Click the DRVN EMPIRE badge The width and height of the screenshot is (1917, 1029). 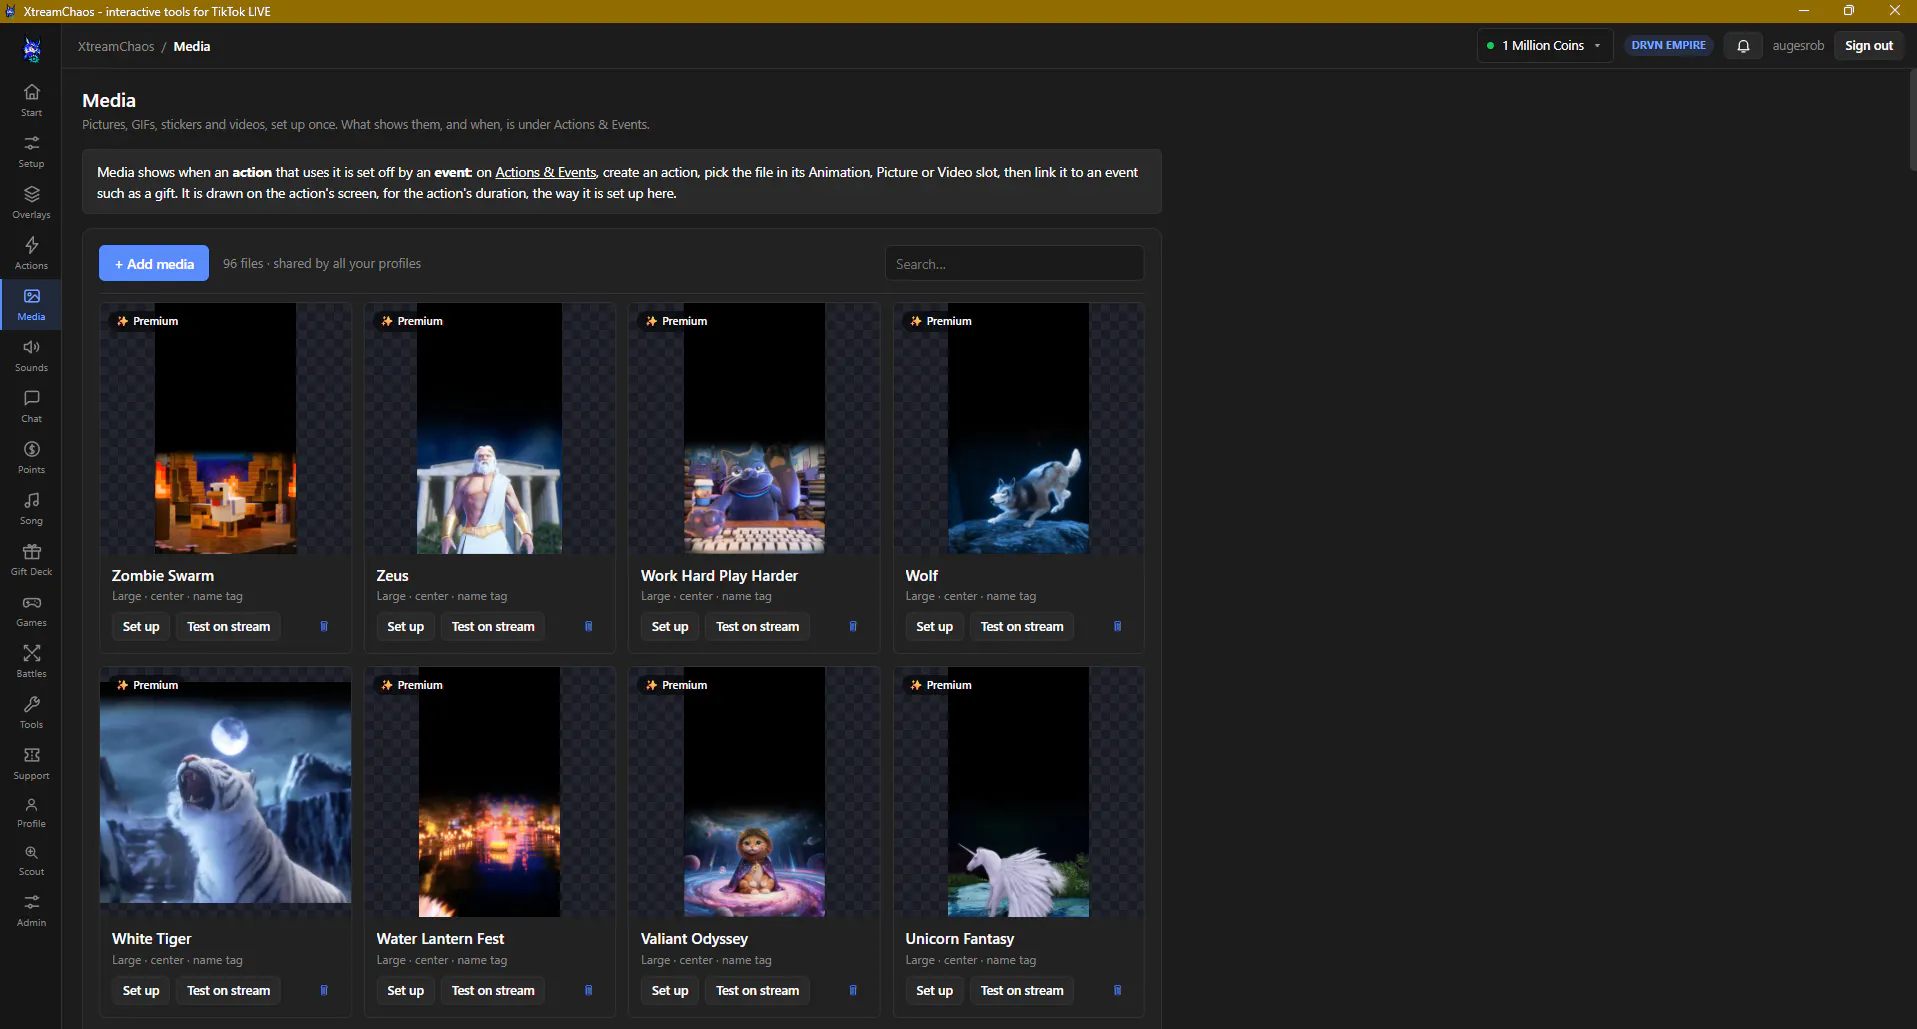(1669, 46)
